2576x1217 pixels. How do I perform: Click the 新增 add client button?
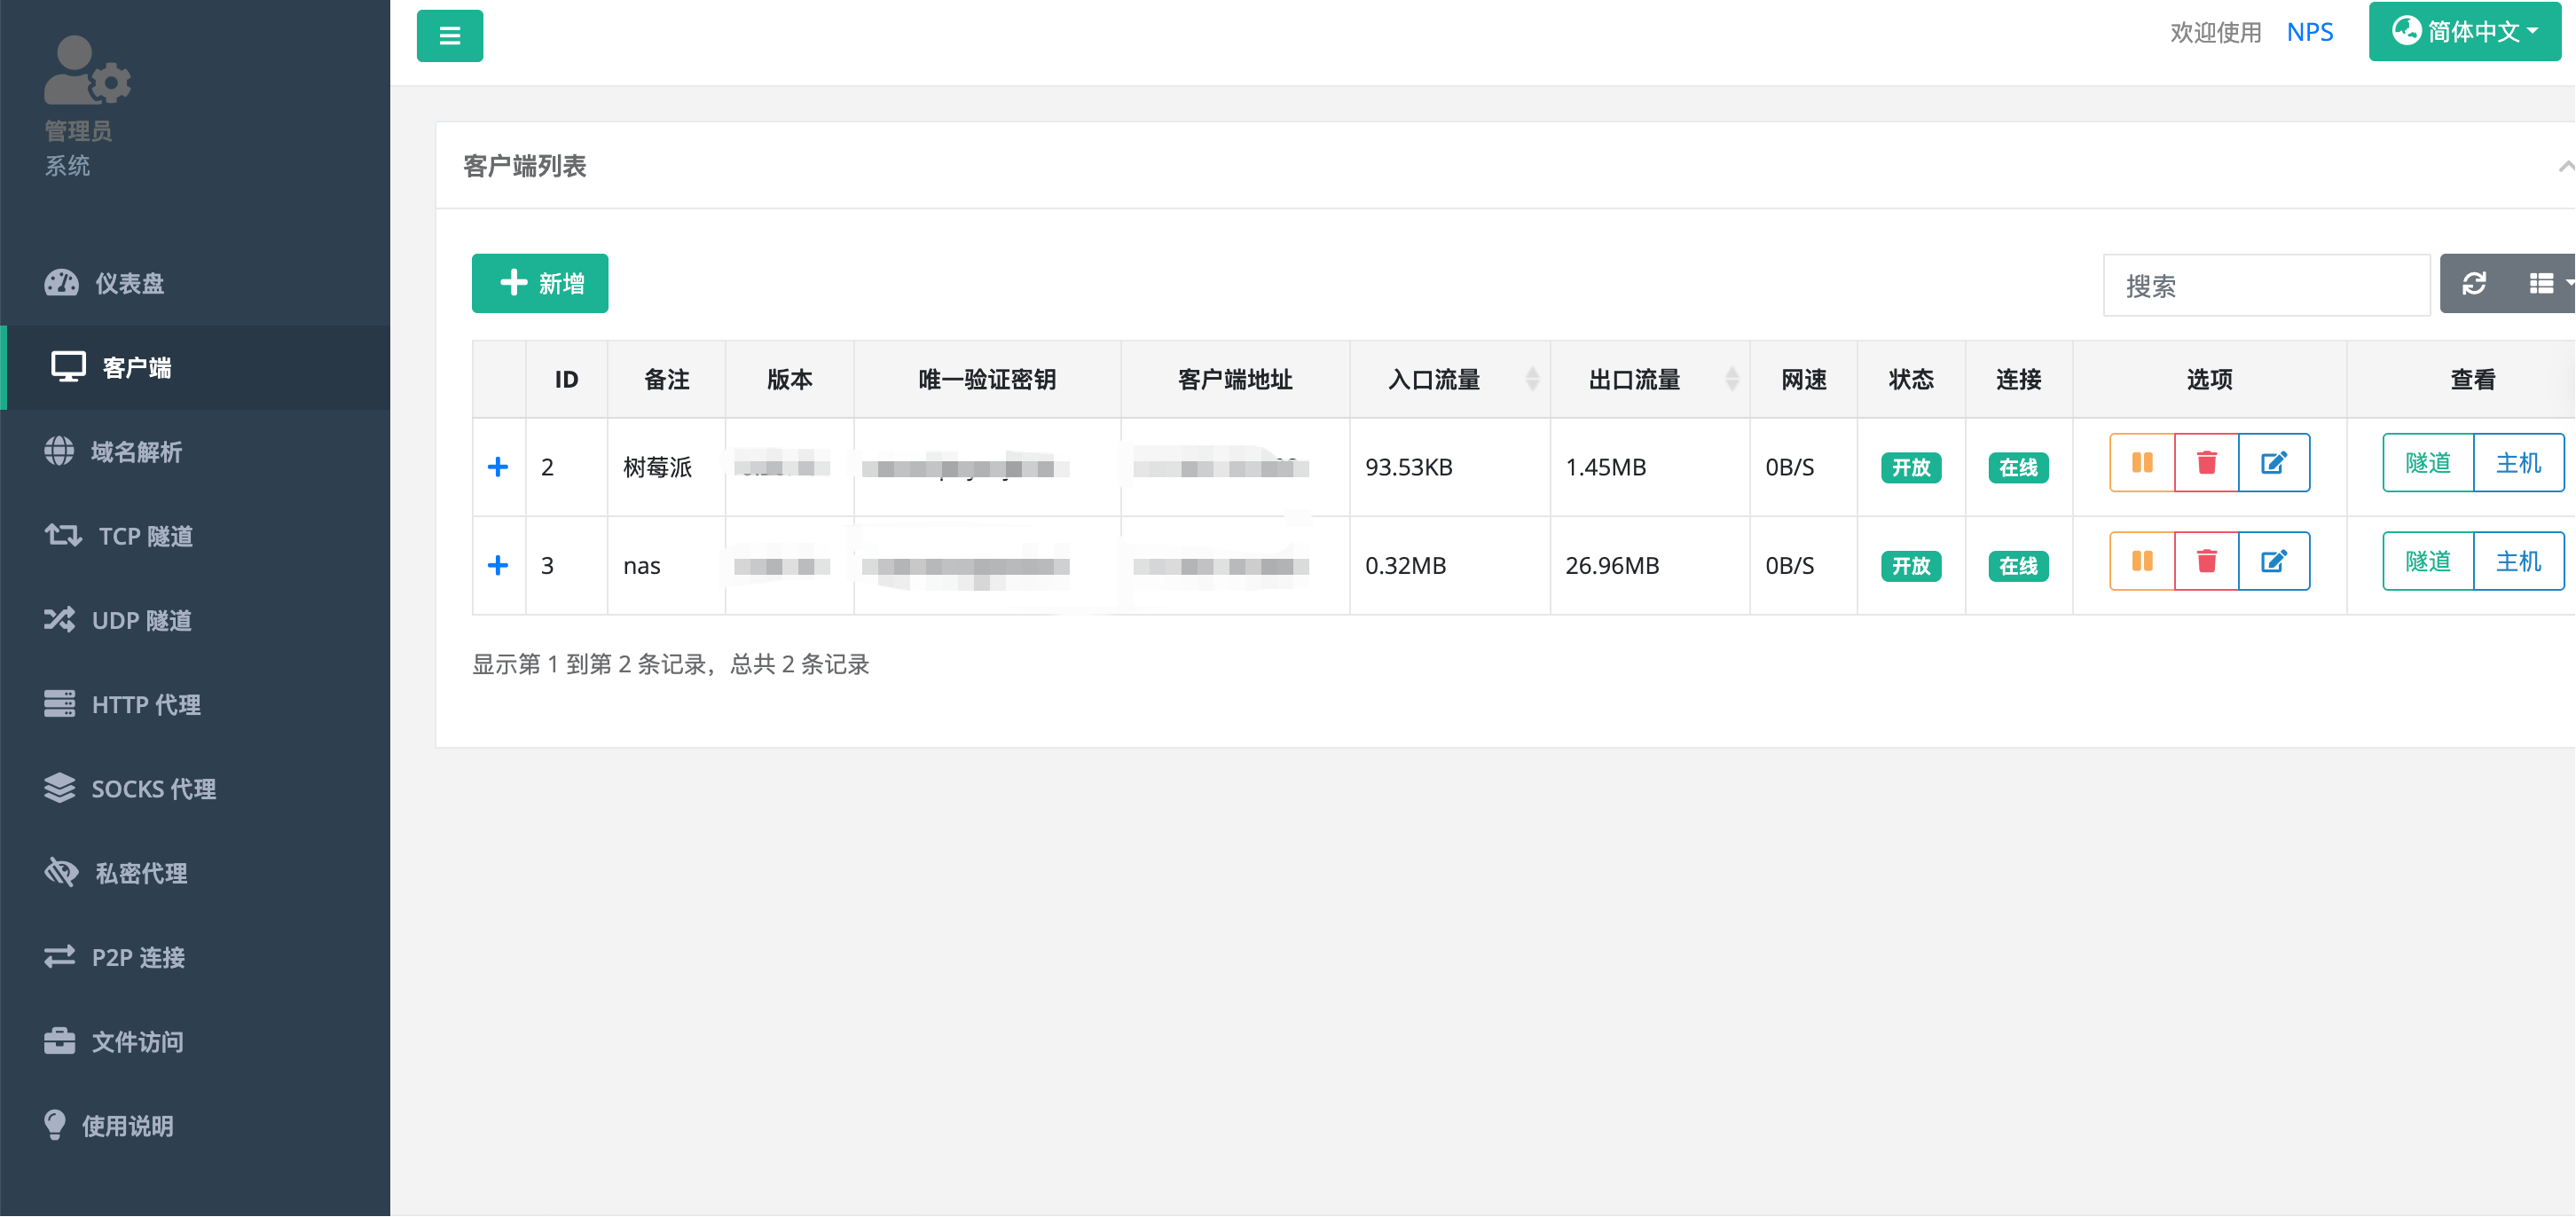540,283
